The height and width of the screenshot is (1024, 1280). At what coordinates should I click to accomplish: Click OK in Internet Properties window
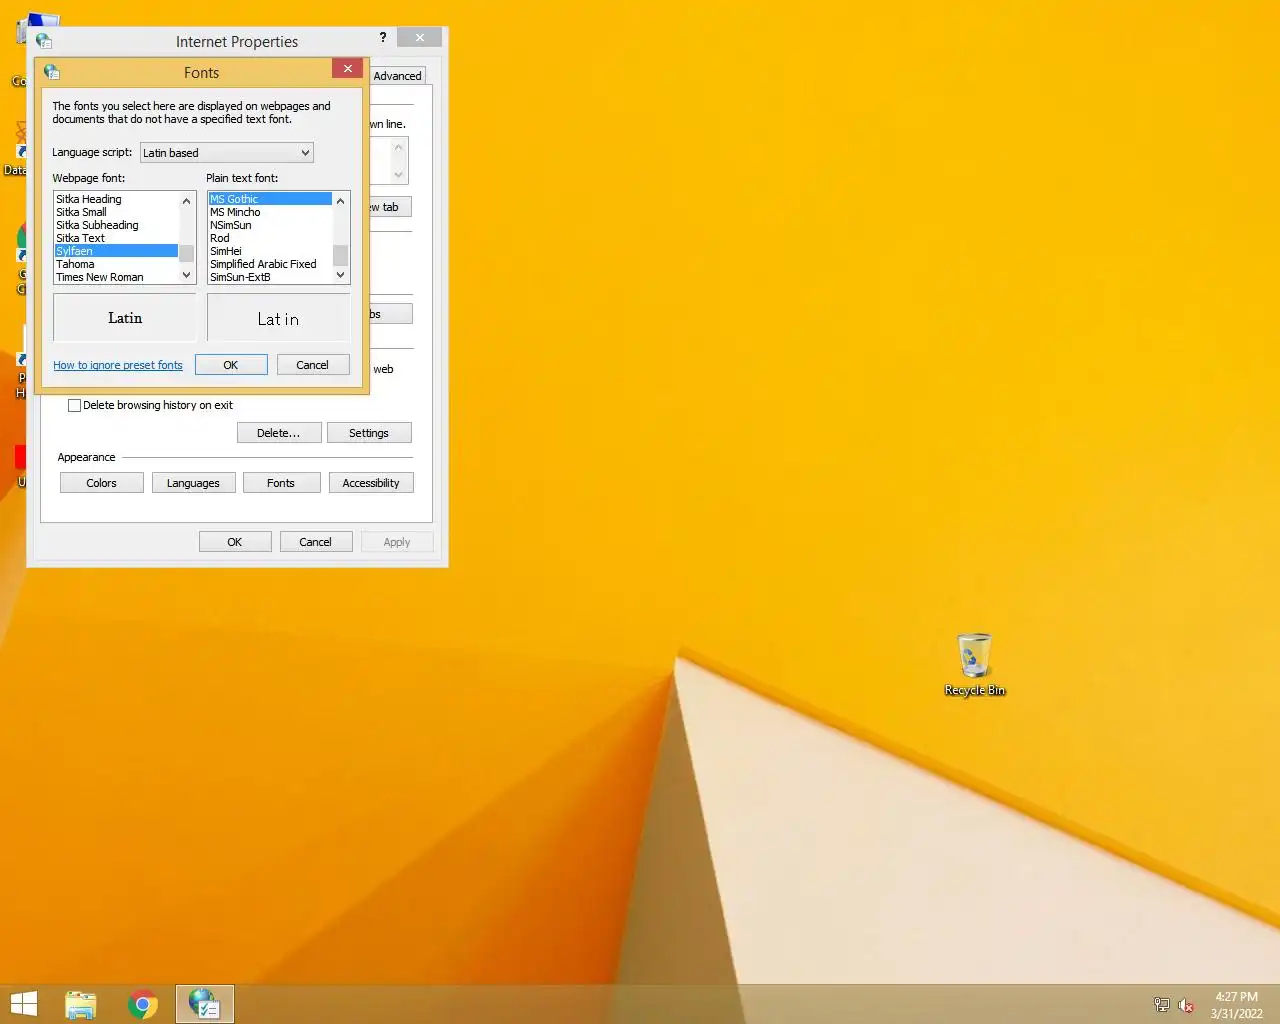[x=235, y=542]
